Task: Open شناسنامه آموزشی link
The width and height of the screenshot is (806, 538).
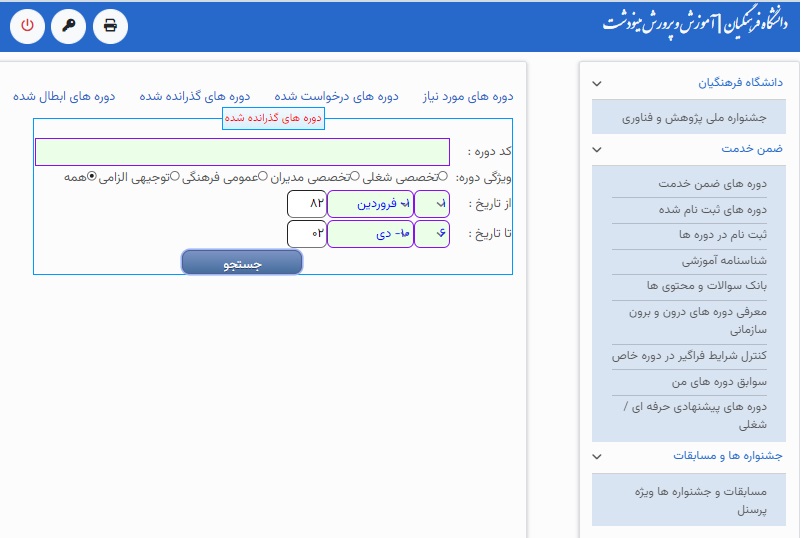Action: (x=724, y=261)
